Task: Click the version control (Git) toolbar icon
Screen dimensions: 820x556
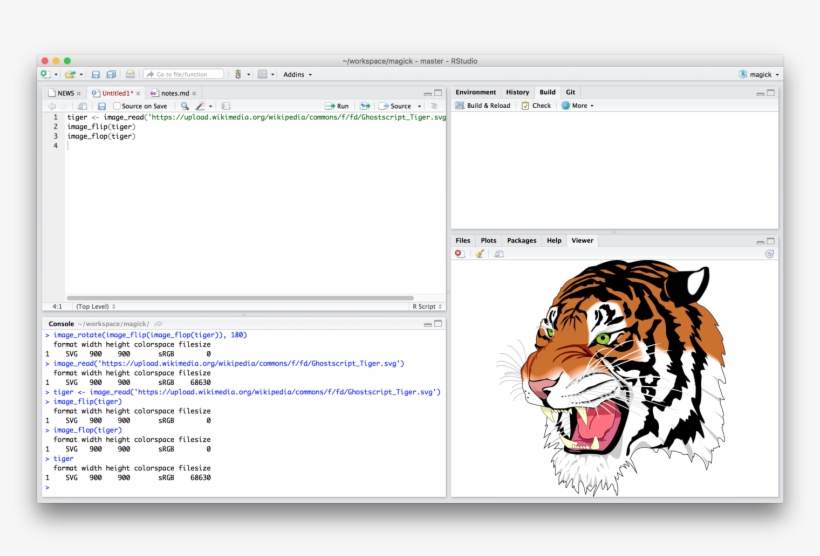Action: pos(238,74)
